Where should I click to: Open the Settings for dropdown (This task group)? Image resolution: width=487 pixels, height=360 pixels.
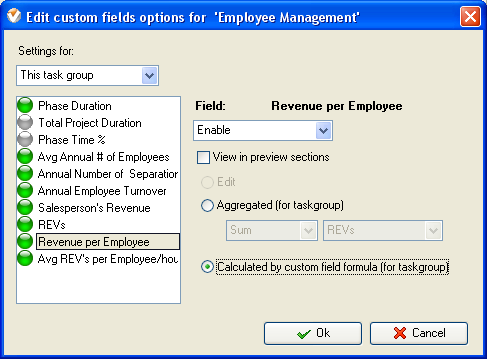(87, 75)
